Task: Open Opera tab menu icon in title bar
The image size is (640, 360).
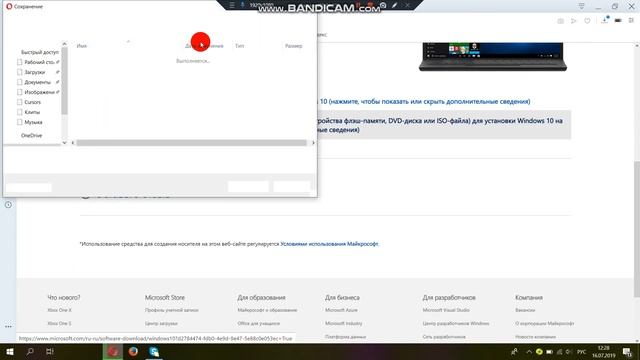Action: coord(581,6)
